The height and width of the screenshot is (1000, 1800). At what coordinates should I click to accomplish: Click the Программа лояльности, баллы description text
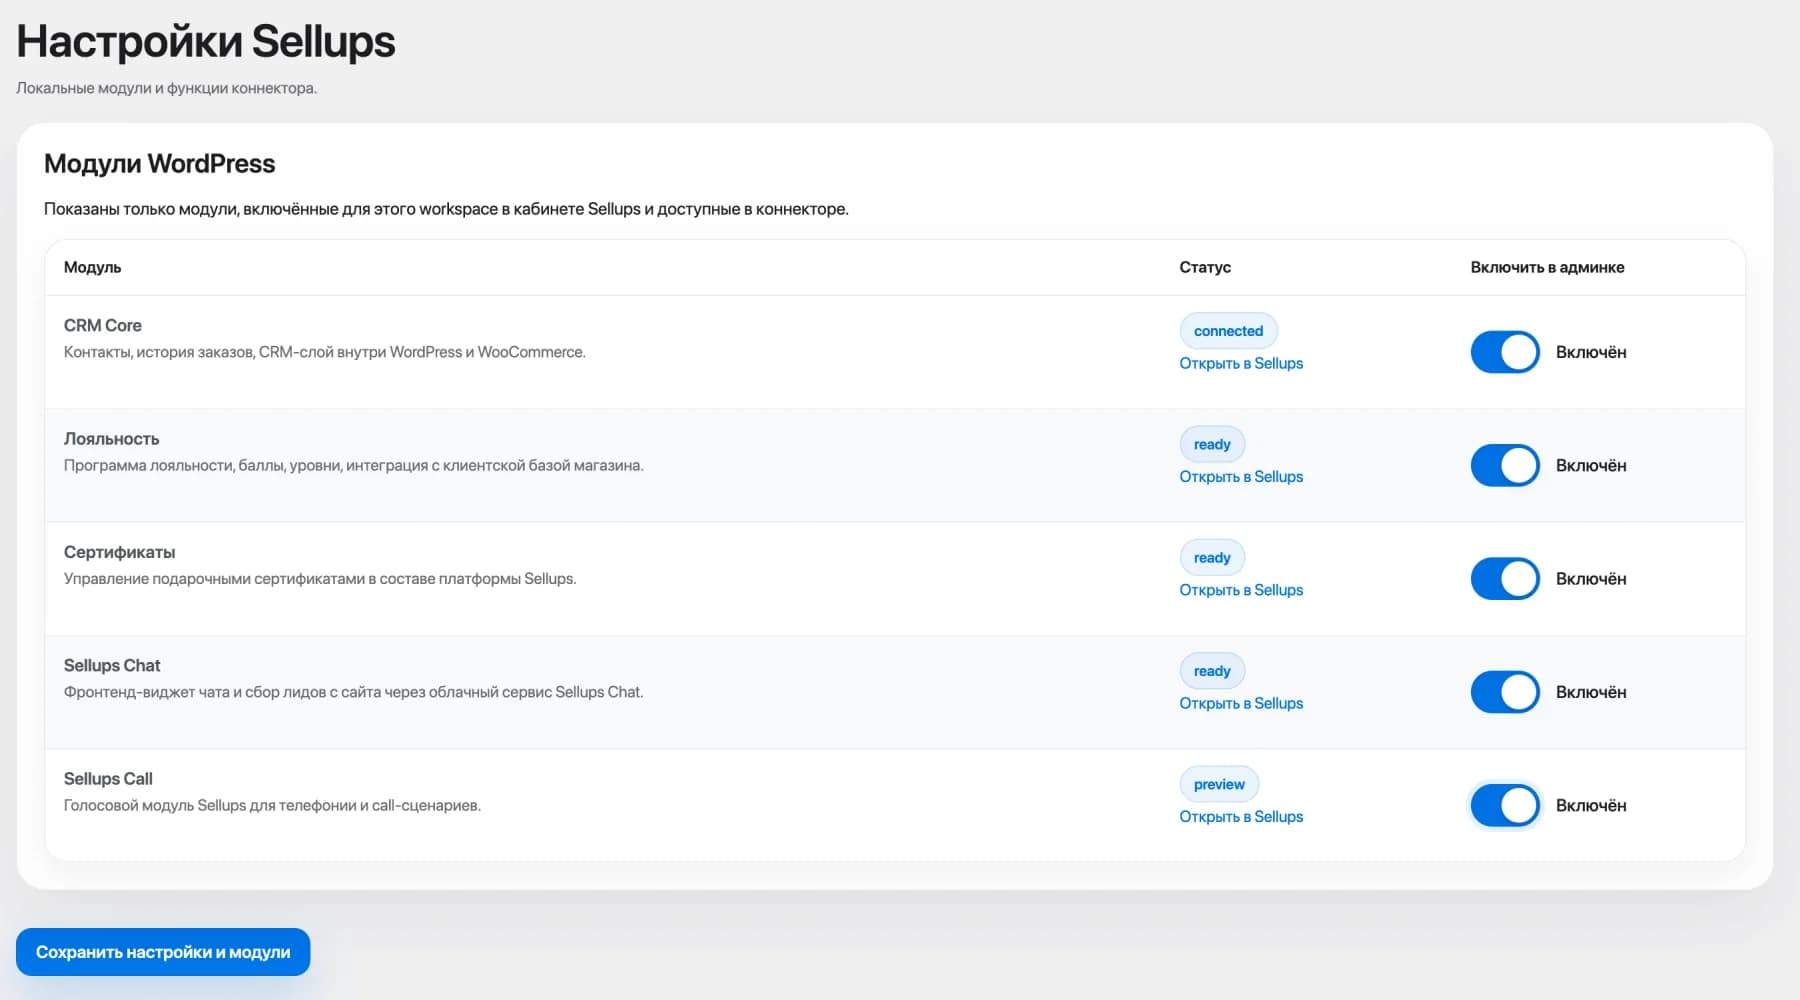353,465
